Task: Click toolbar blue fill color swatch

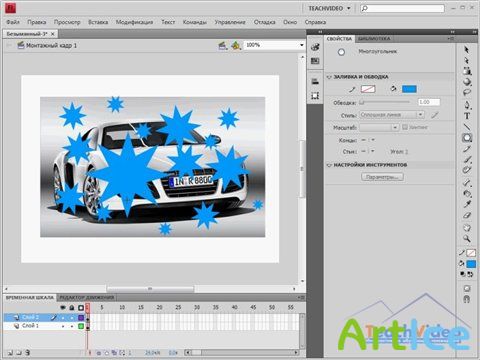Action: pyautogui.click(x=471, y=264)
